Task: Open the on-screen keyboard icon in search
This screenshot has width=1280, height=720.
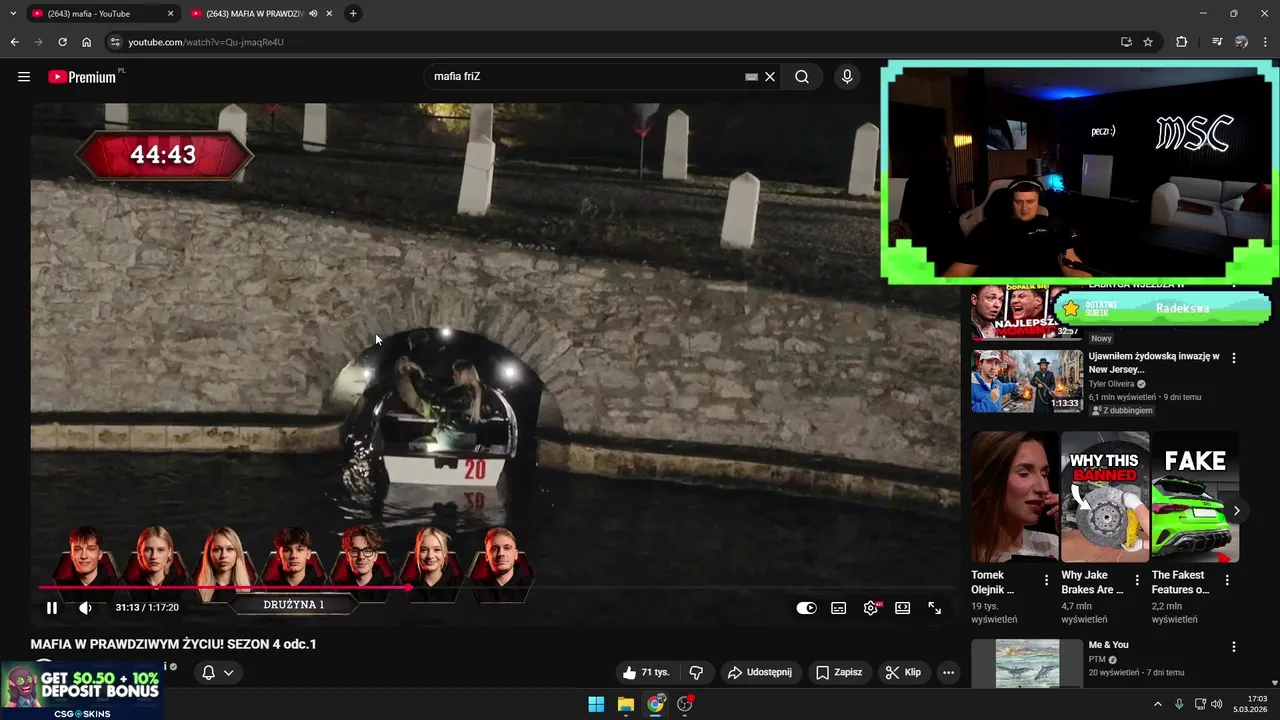Action: click(x=751, y=77)
